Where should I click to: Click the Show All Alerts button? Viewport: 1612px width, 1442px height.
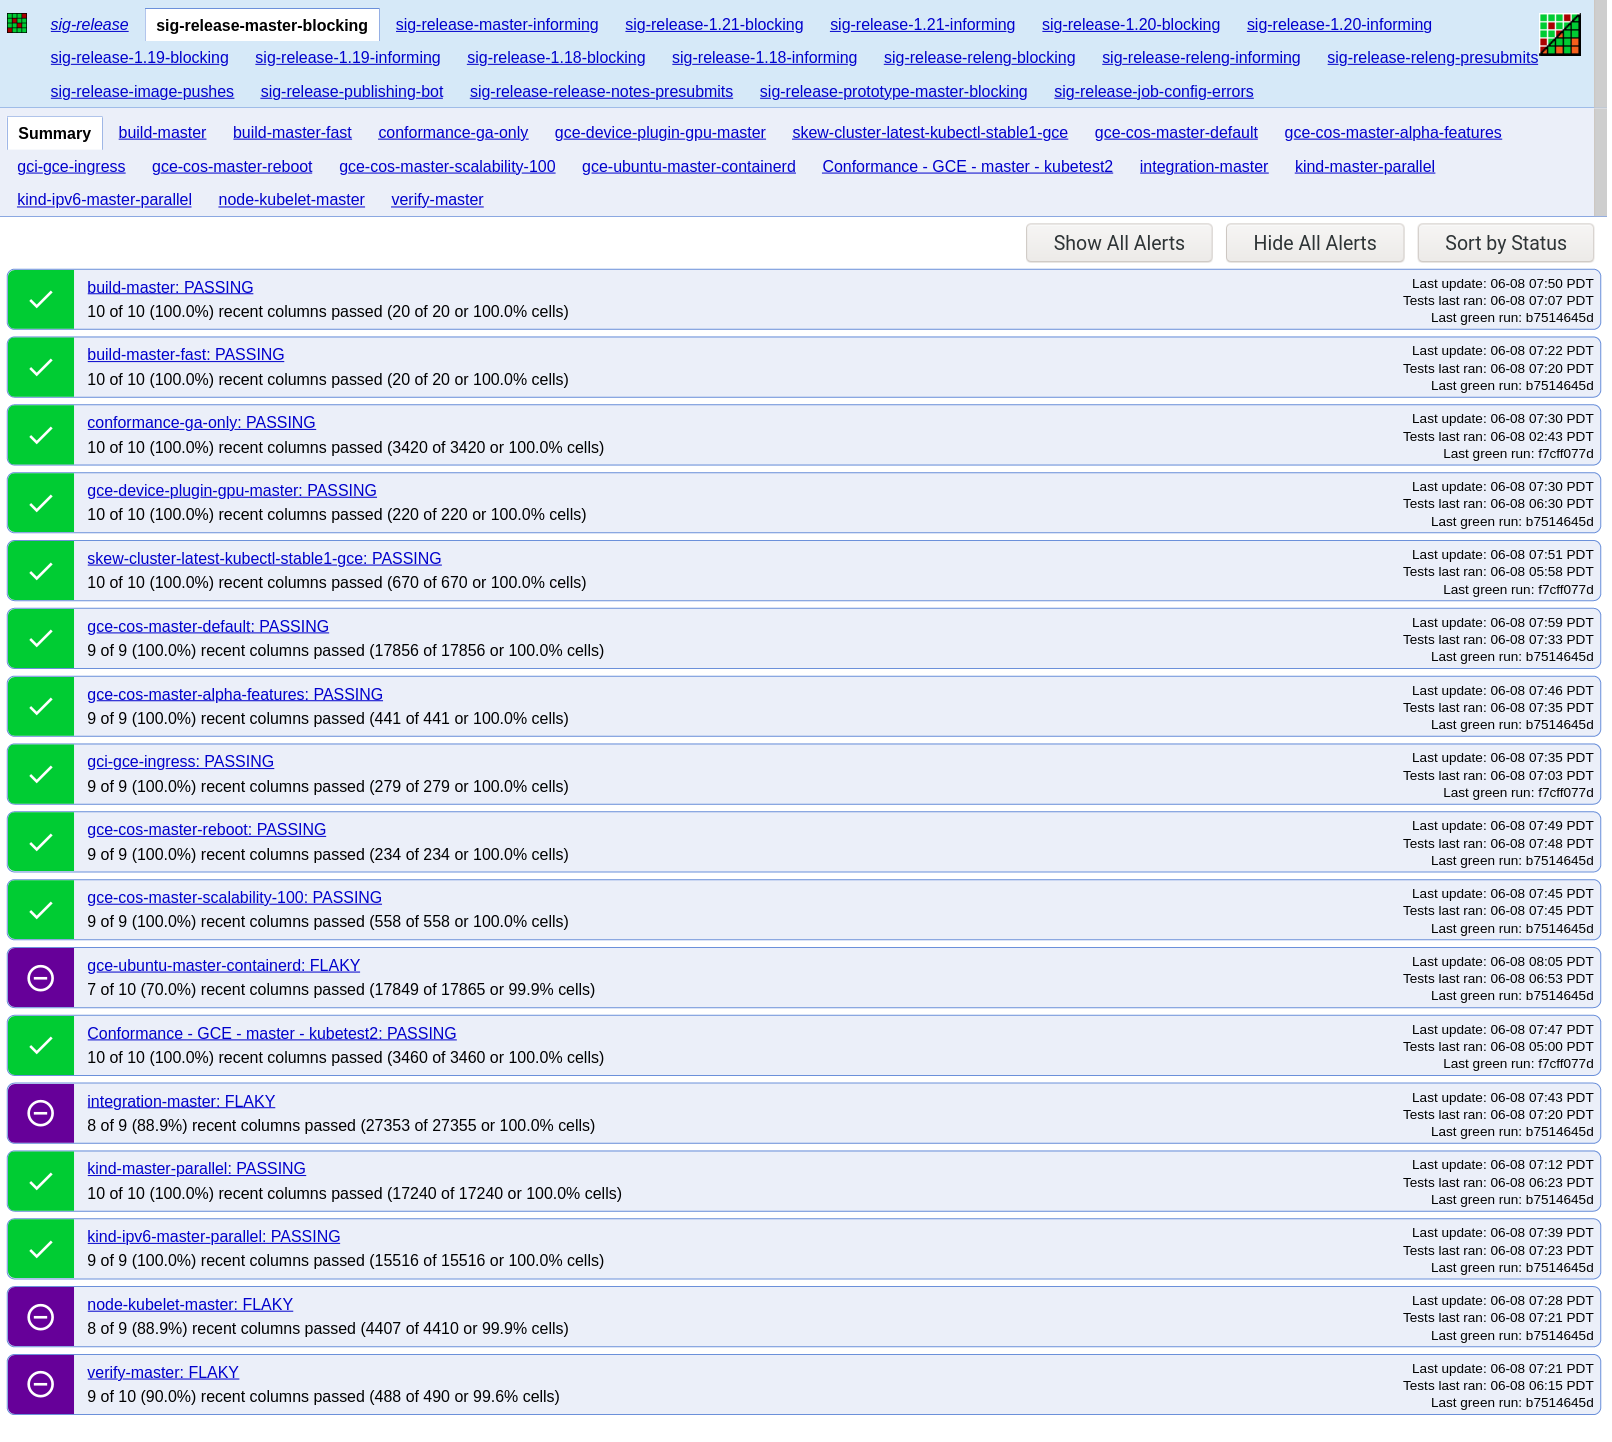coord(1119,243)
